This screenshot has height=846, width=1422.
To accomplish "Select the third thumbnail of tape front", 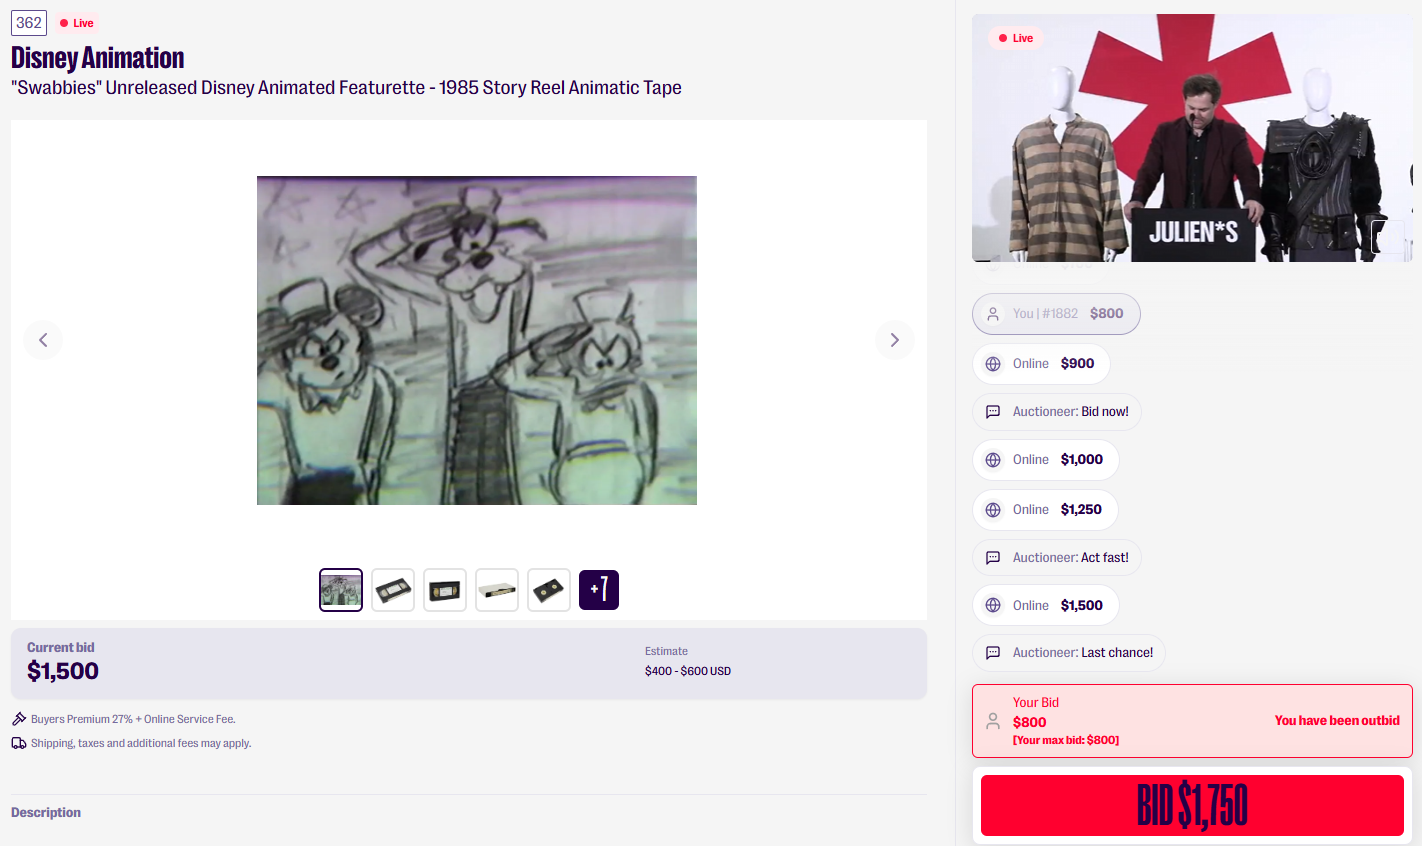I will (x=445, y=590).
